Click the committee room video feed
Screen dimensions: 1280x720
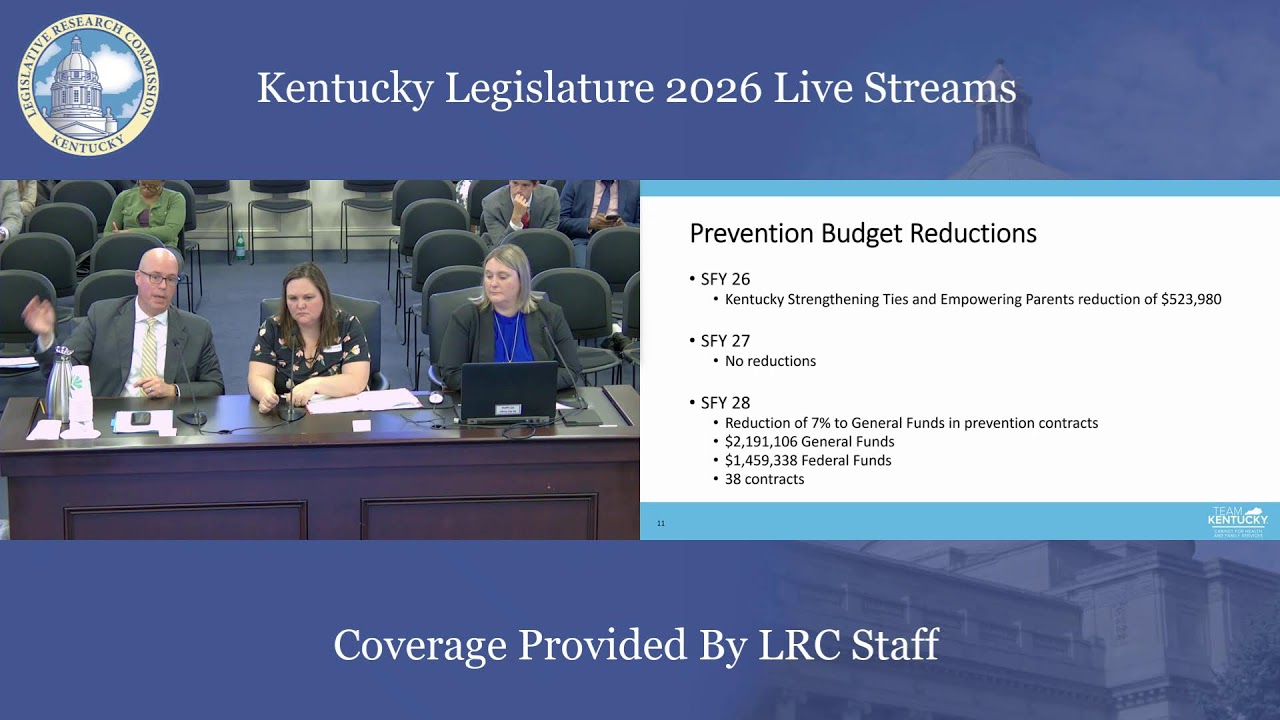click(x=320, y=360)
